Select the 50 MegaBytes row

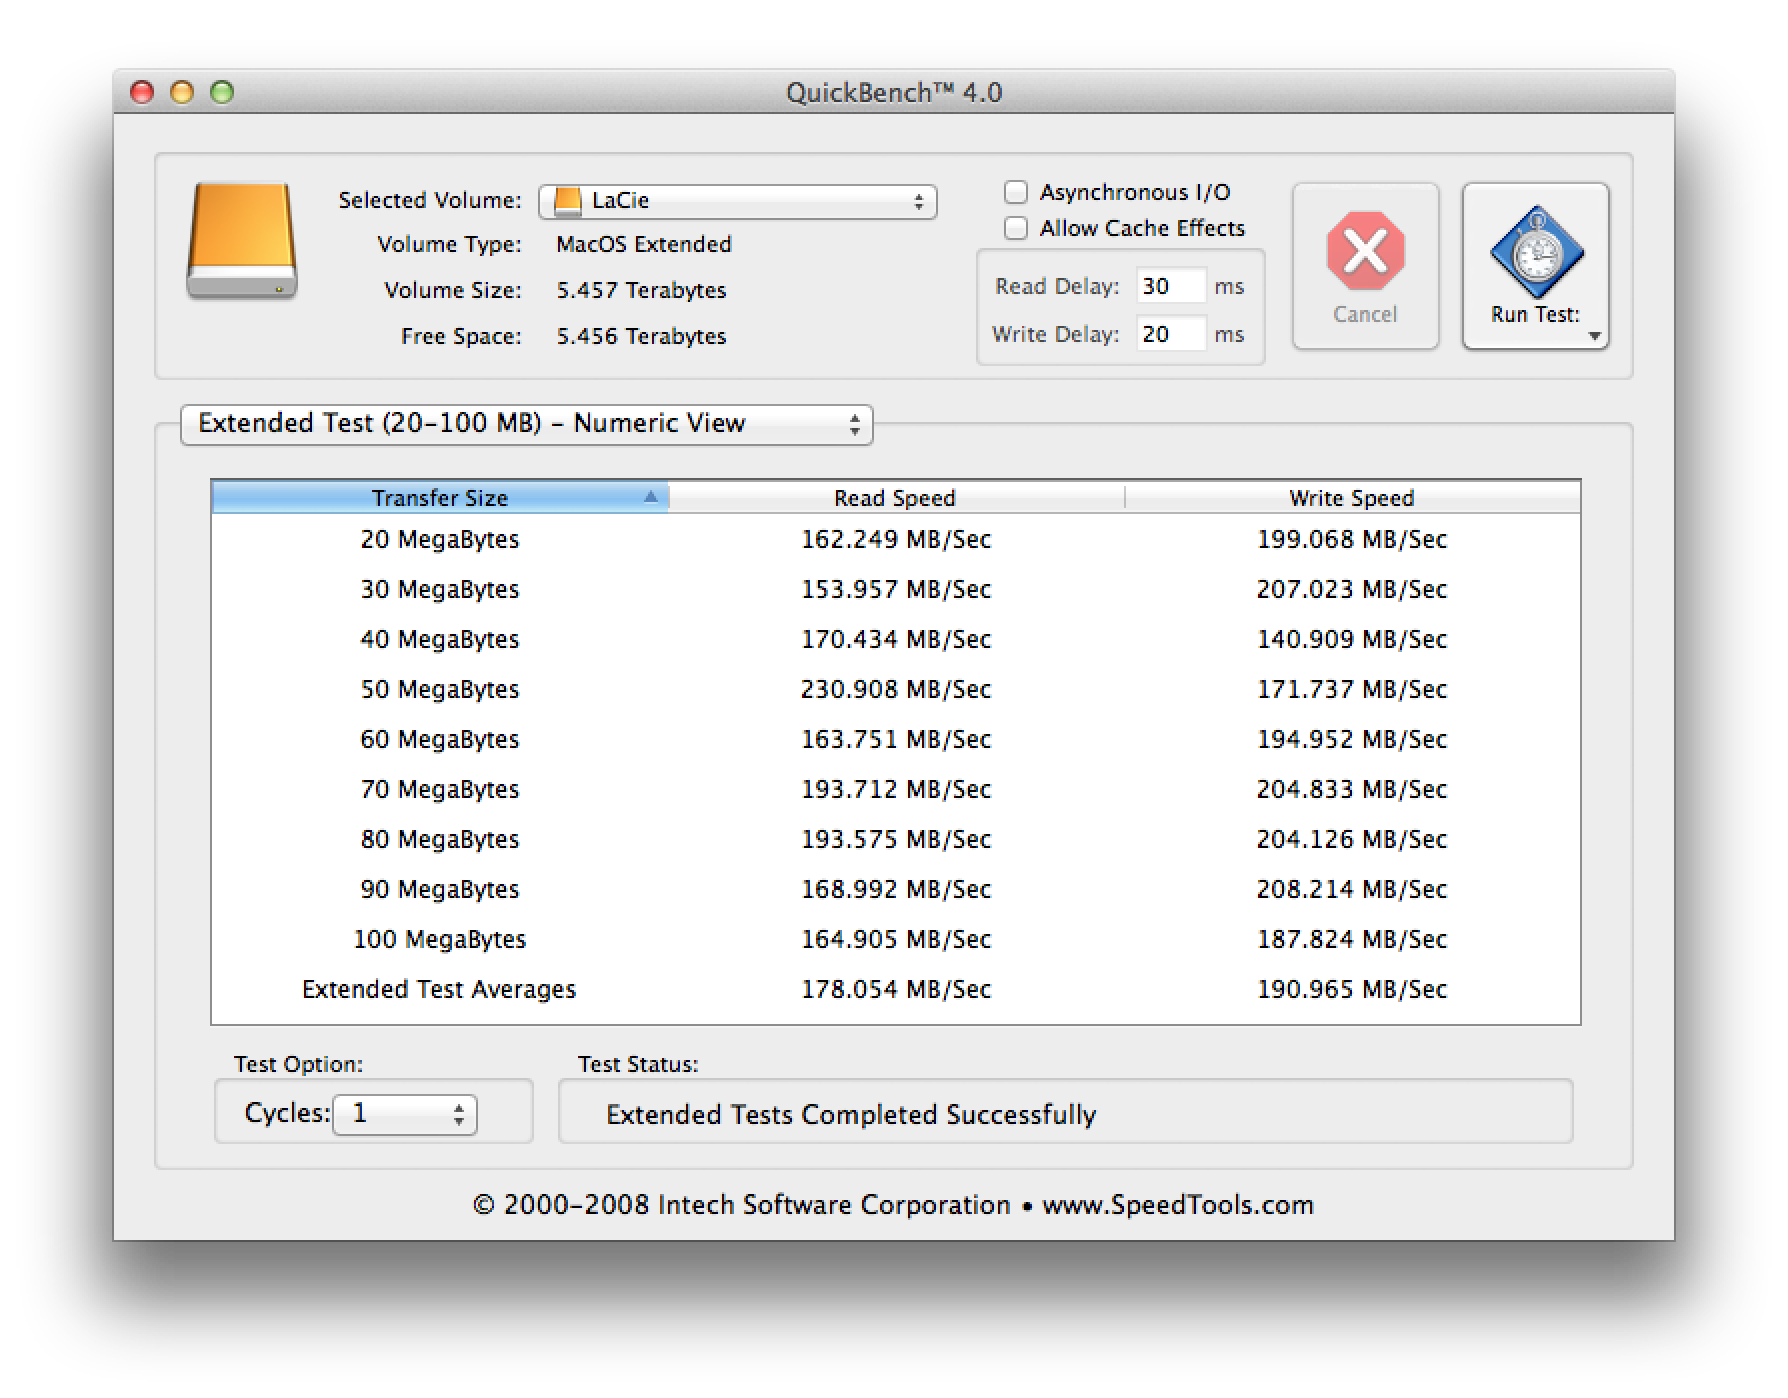tap(896, 689)
